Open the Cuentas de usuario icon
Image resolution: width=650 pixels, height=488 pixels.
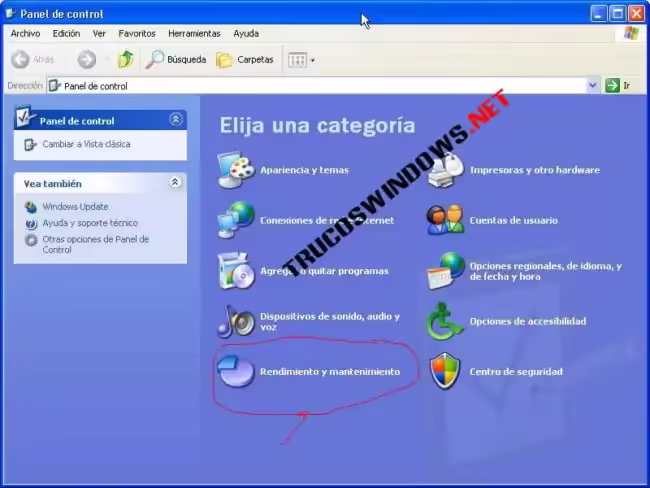(x=446, y=220)
